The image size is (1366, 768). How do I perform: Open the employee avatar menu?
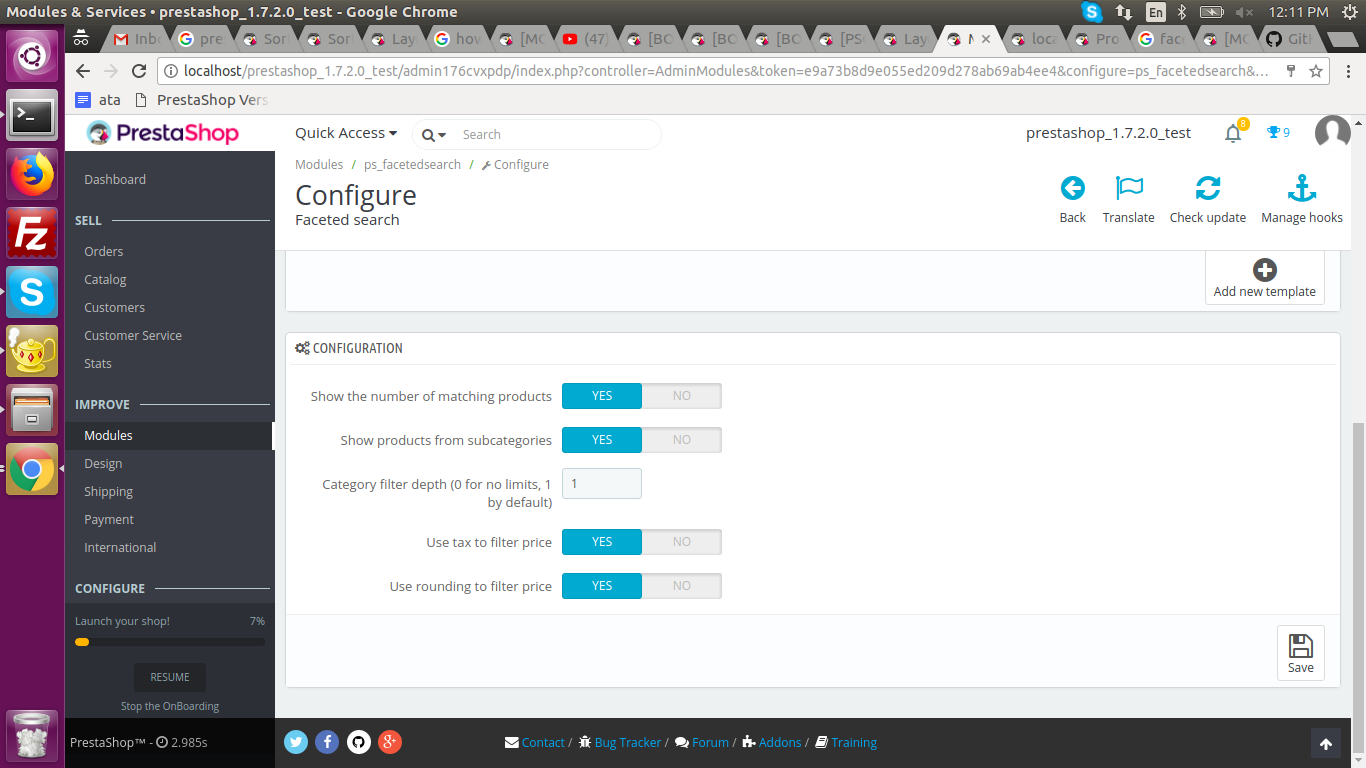1333,133
